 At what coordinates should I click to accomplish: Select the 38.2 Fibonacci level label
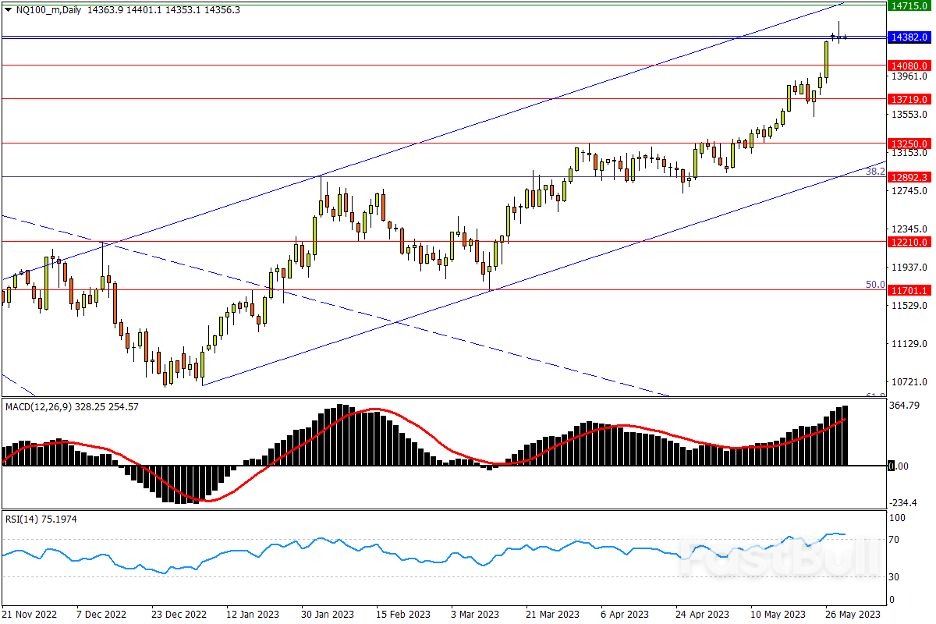pos(873,172)
